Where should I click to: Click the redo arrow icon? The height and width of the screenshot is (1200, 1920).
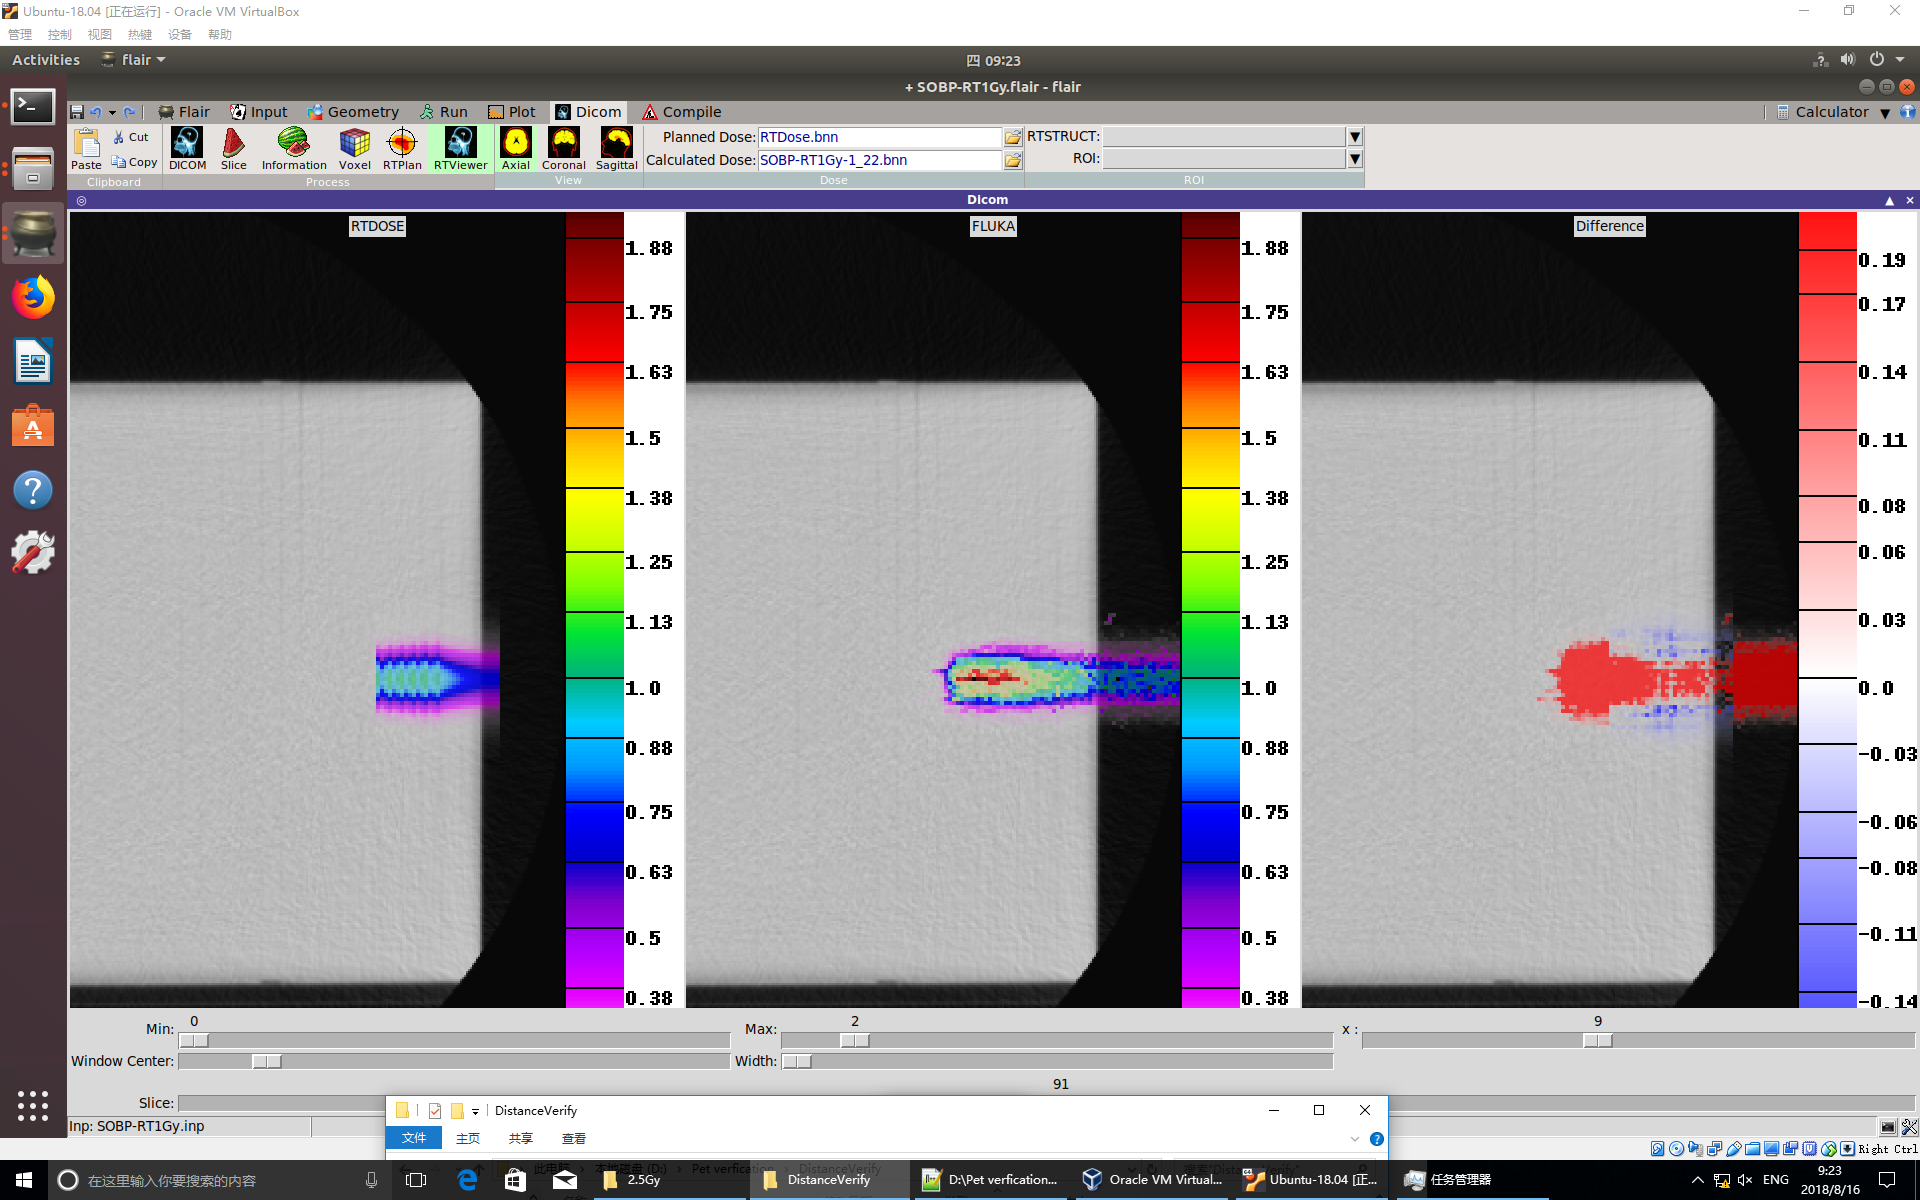129,112
